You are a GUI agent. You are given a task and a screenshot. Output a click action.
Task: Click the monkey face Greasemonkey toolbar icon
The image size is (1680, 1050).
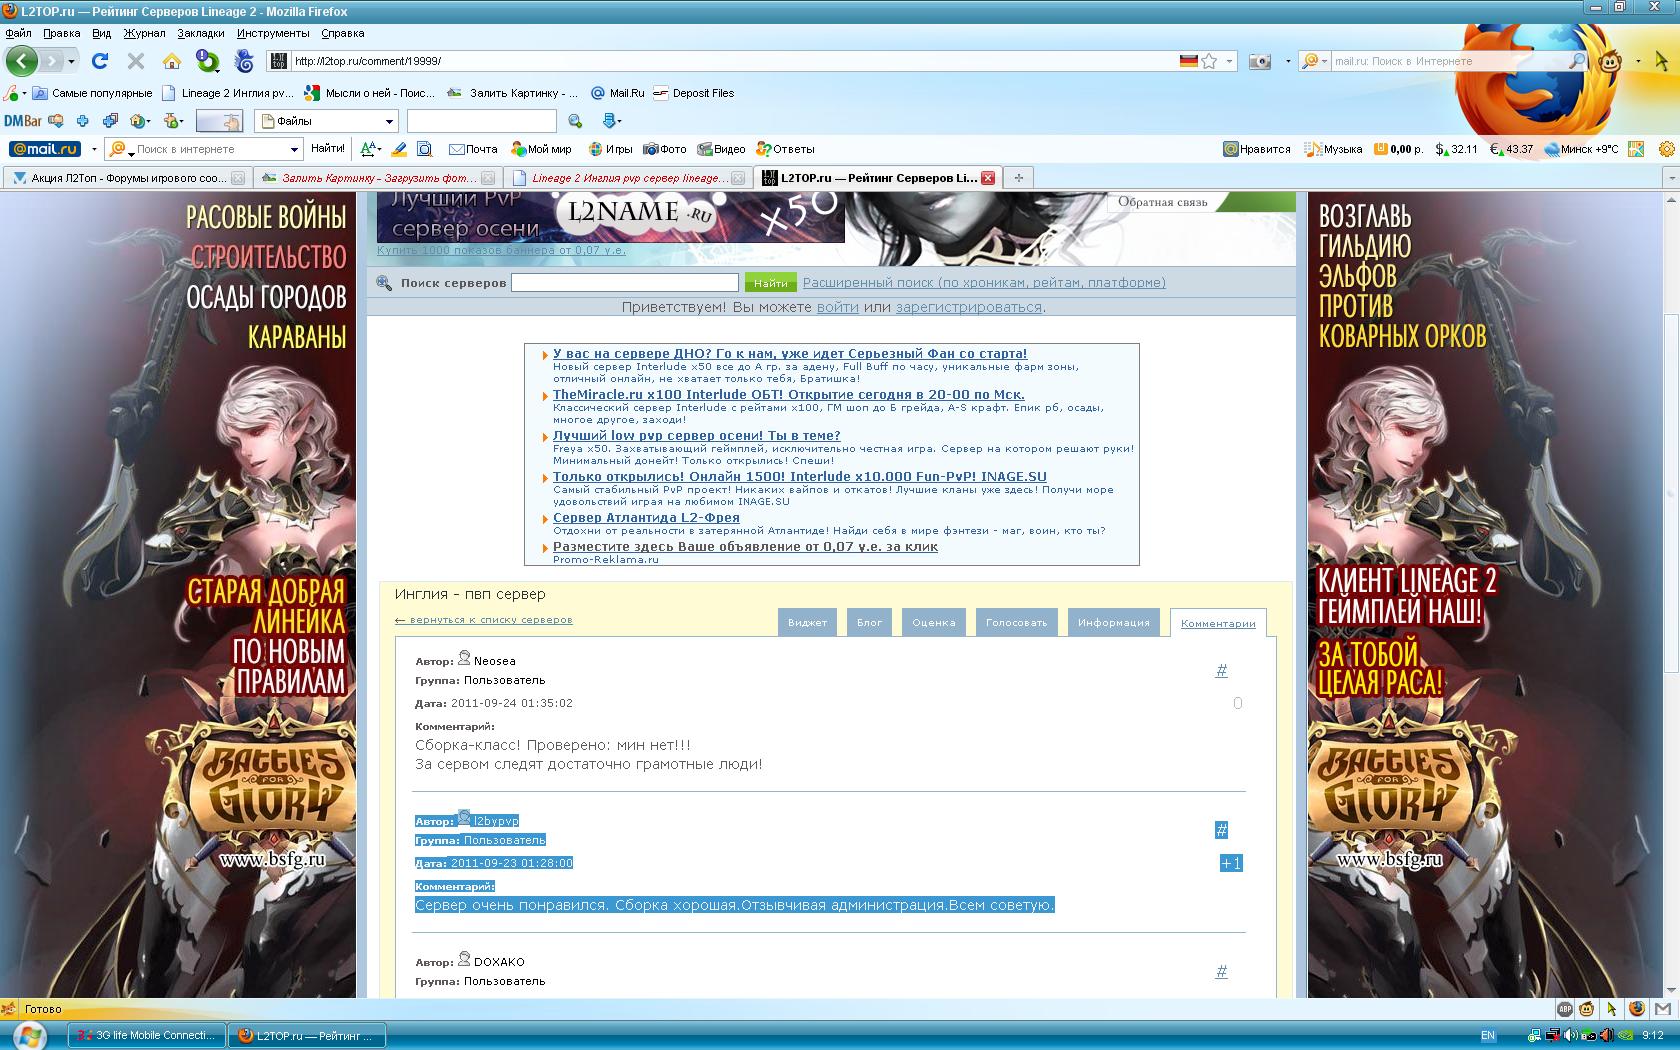pos(1611,61)
